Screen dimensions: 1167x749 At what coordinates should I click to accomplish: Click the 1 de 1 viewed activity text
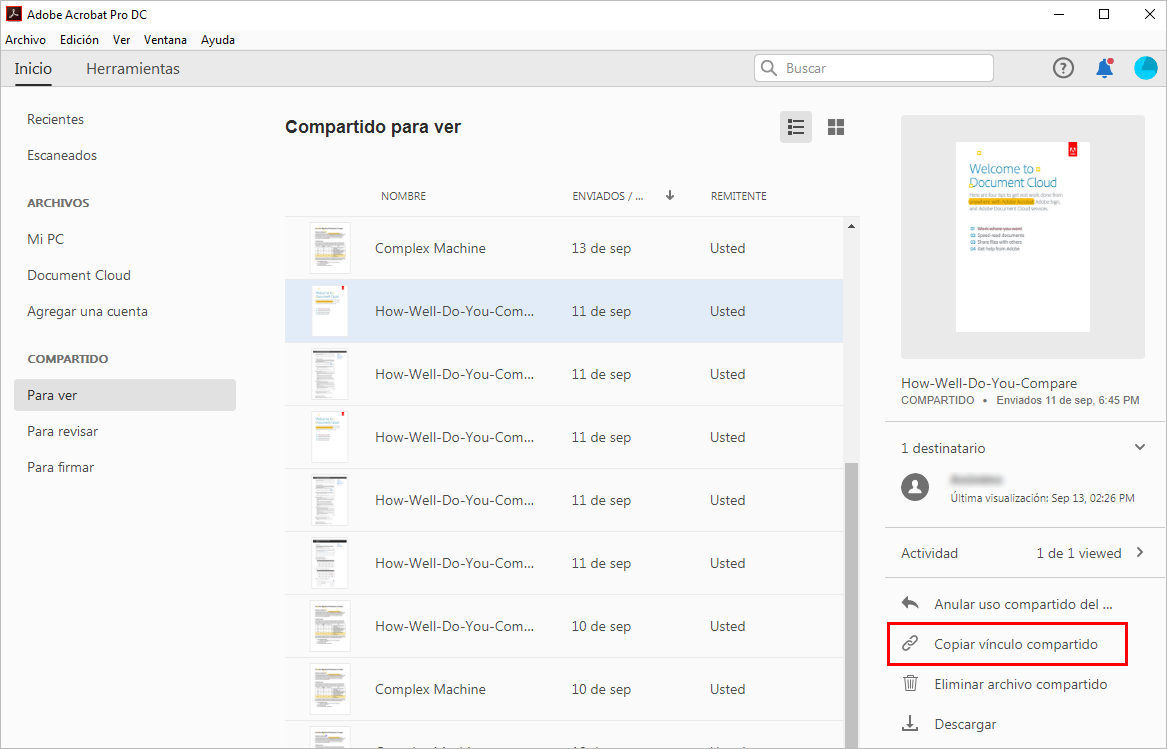[x=1078, y=553]
